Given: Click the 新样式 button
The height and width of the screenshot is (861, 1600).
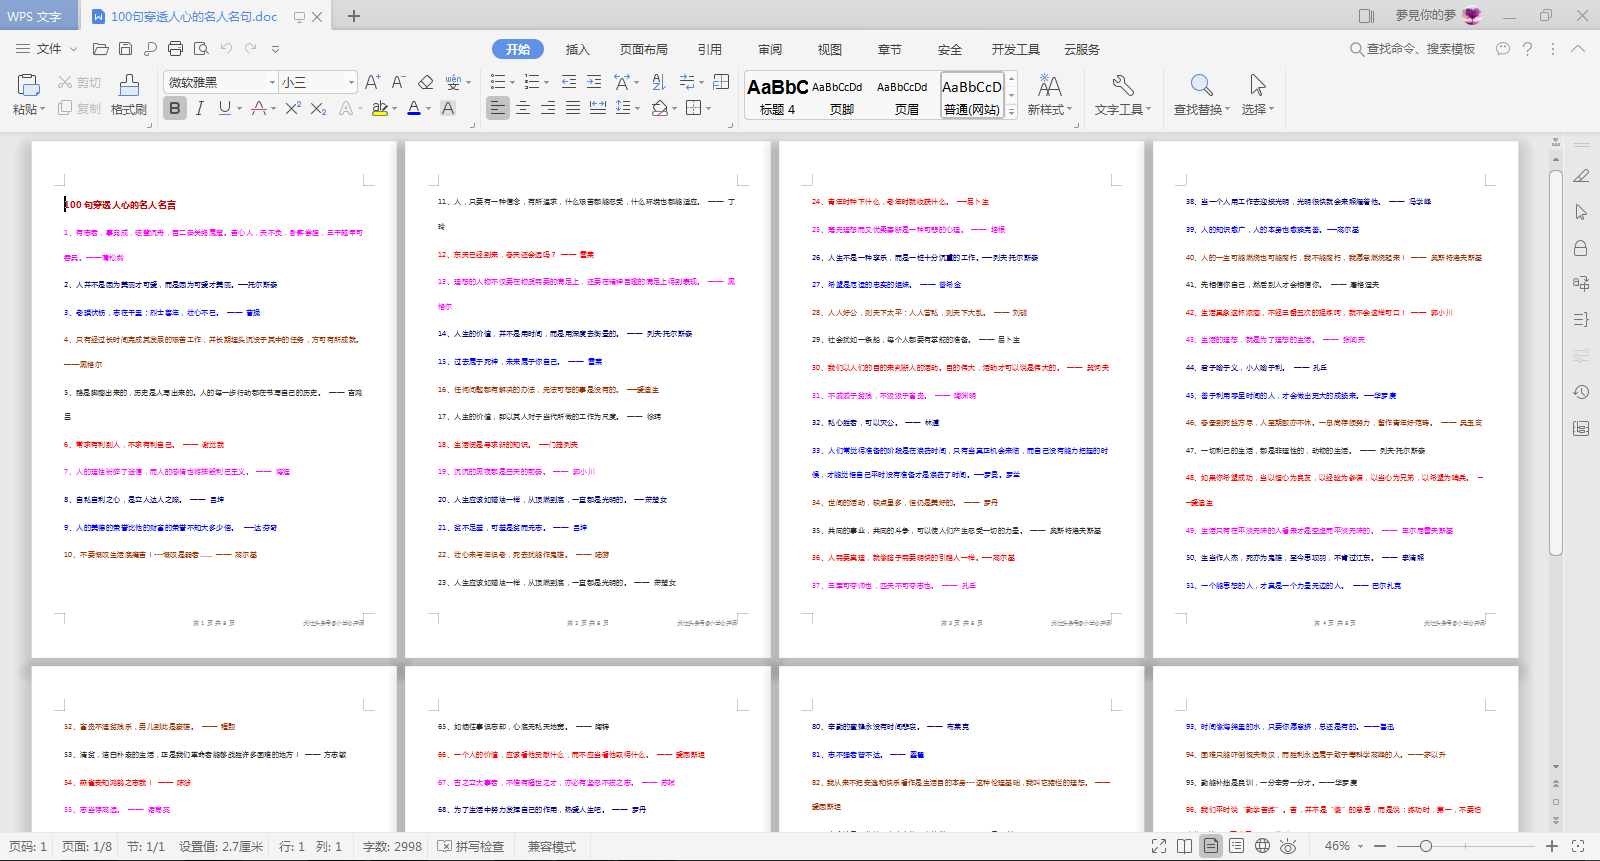Looking at the screenshot, I should (1049, 95).
